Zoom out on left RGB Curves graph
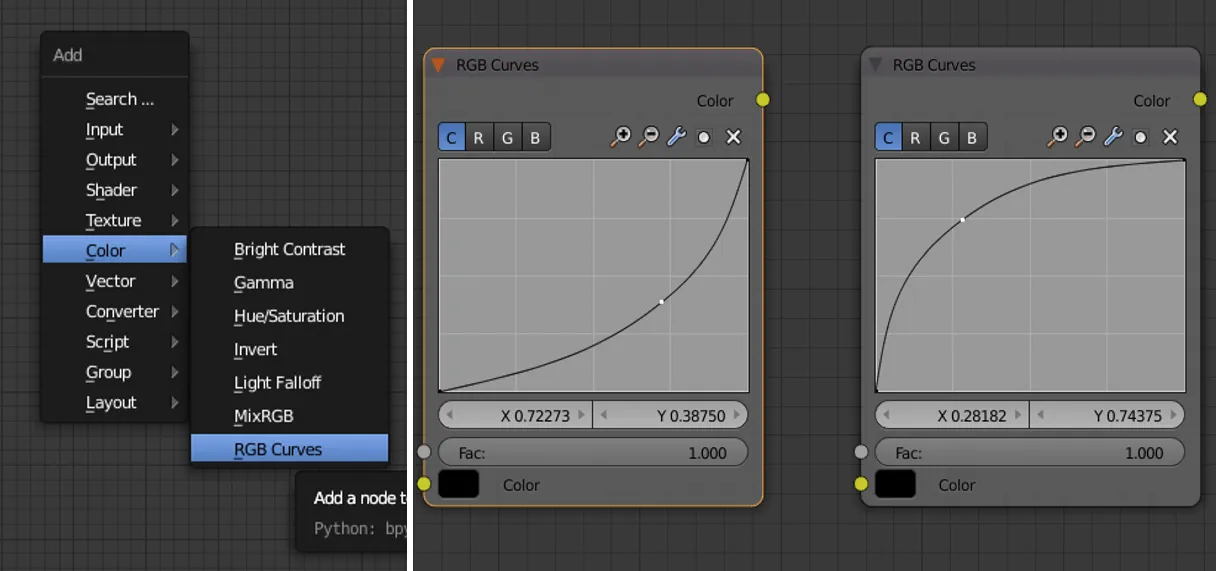Viewport: 1216px width, 571px height. tap(649, 137)
